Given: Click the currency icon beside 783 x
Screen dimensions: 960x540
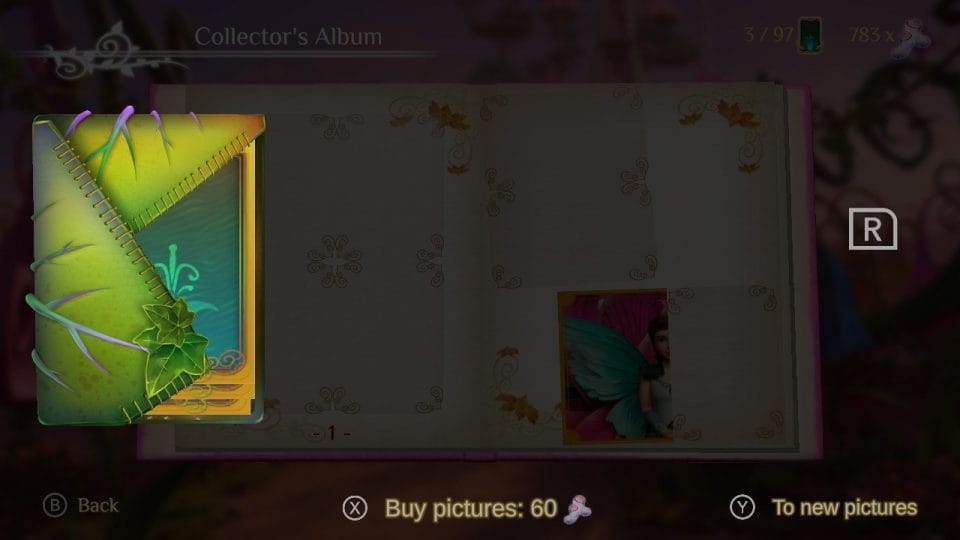Looking at the screenshot, I should point(912,38).
